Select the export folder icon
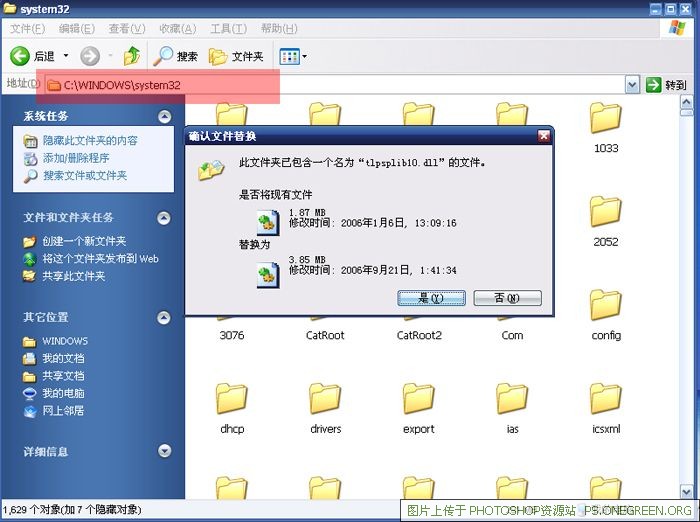The image size is (700, 522). tap(418, 398)
